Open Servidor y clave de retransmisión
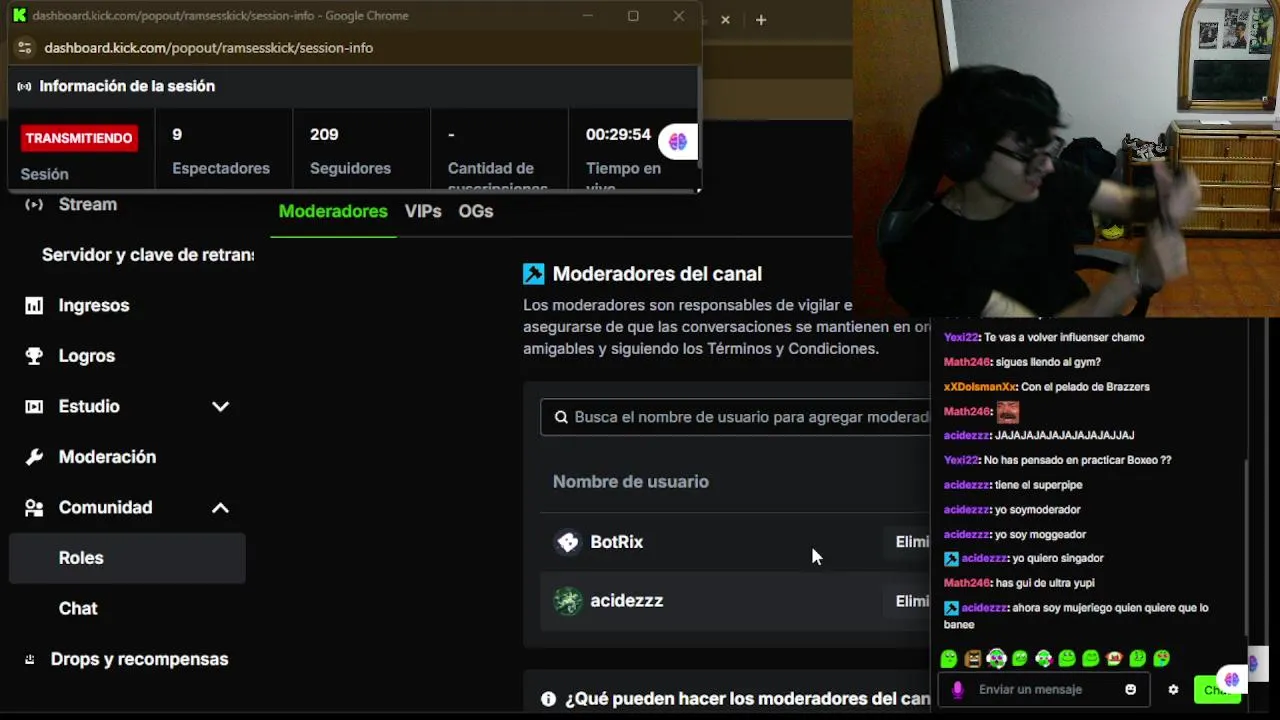 coord(148,255)
